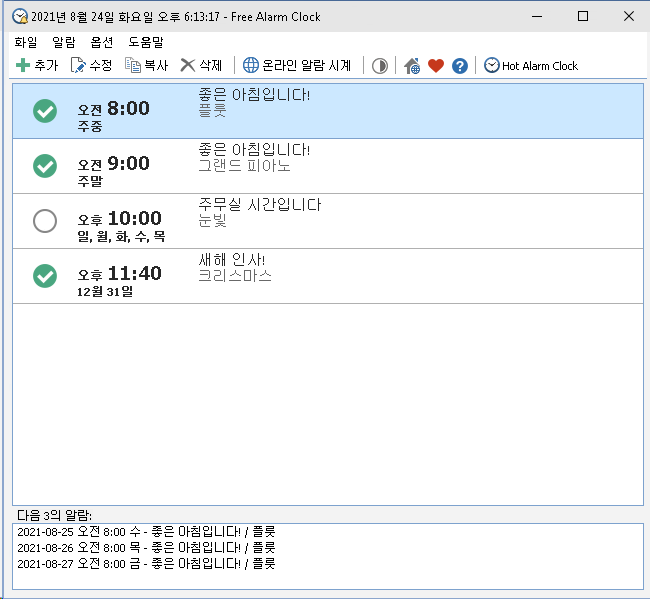Click the 복사 (copy alarm) toolbar button
Viewport: 650px width, 599px height.
click(146, 65)
